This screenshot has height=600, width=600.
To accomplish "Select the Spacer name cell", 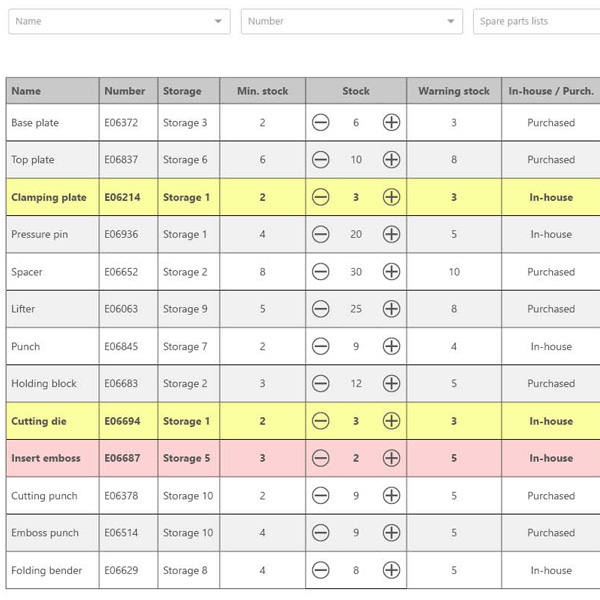I will [52, 272].
